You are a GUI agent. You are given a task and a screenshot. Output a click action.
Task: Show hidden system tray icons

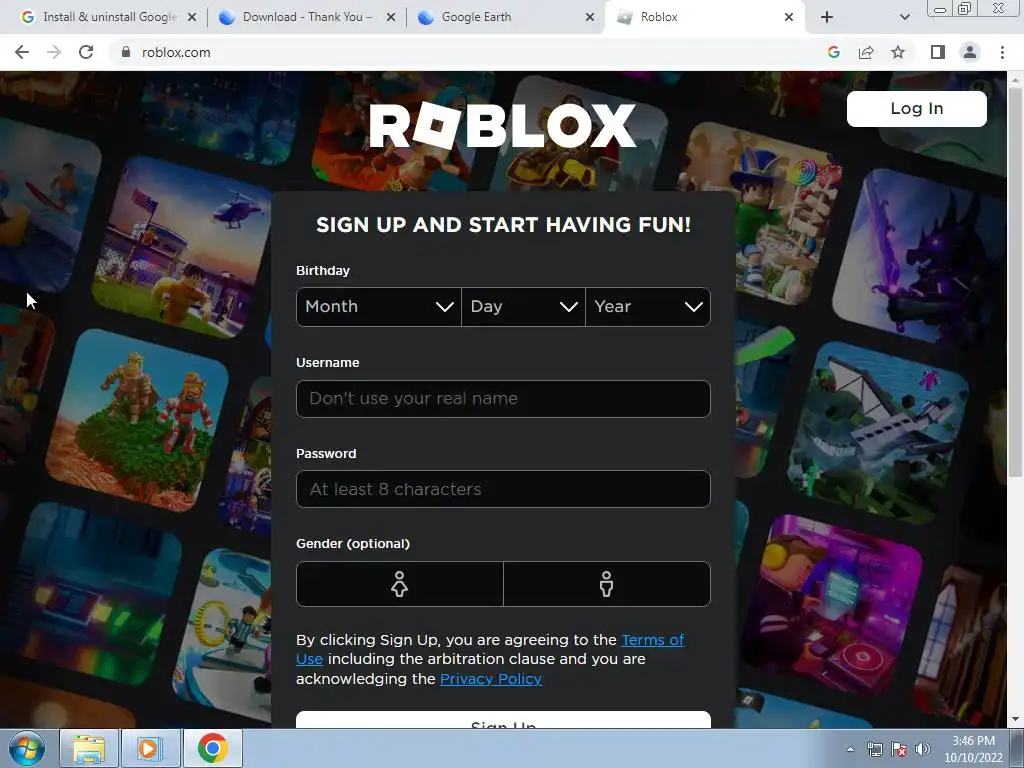tap(850, 750)
